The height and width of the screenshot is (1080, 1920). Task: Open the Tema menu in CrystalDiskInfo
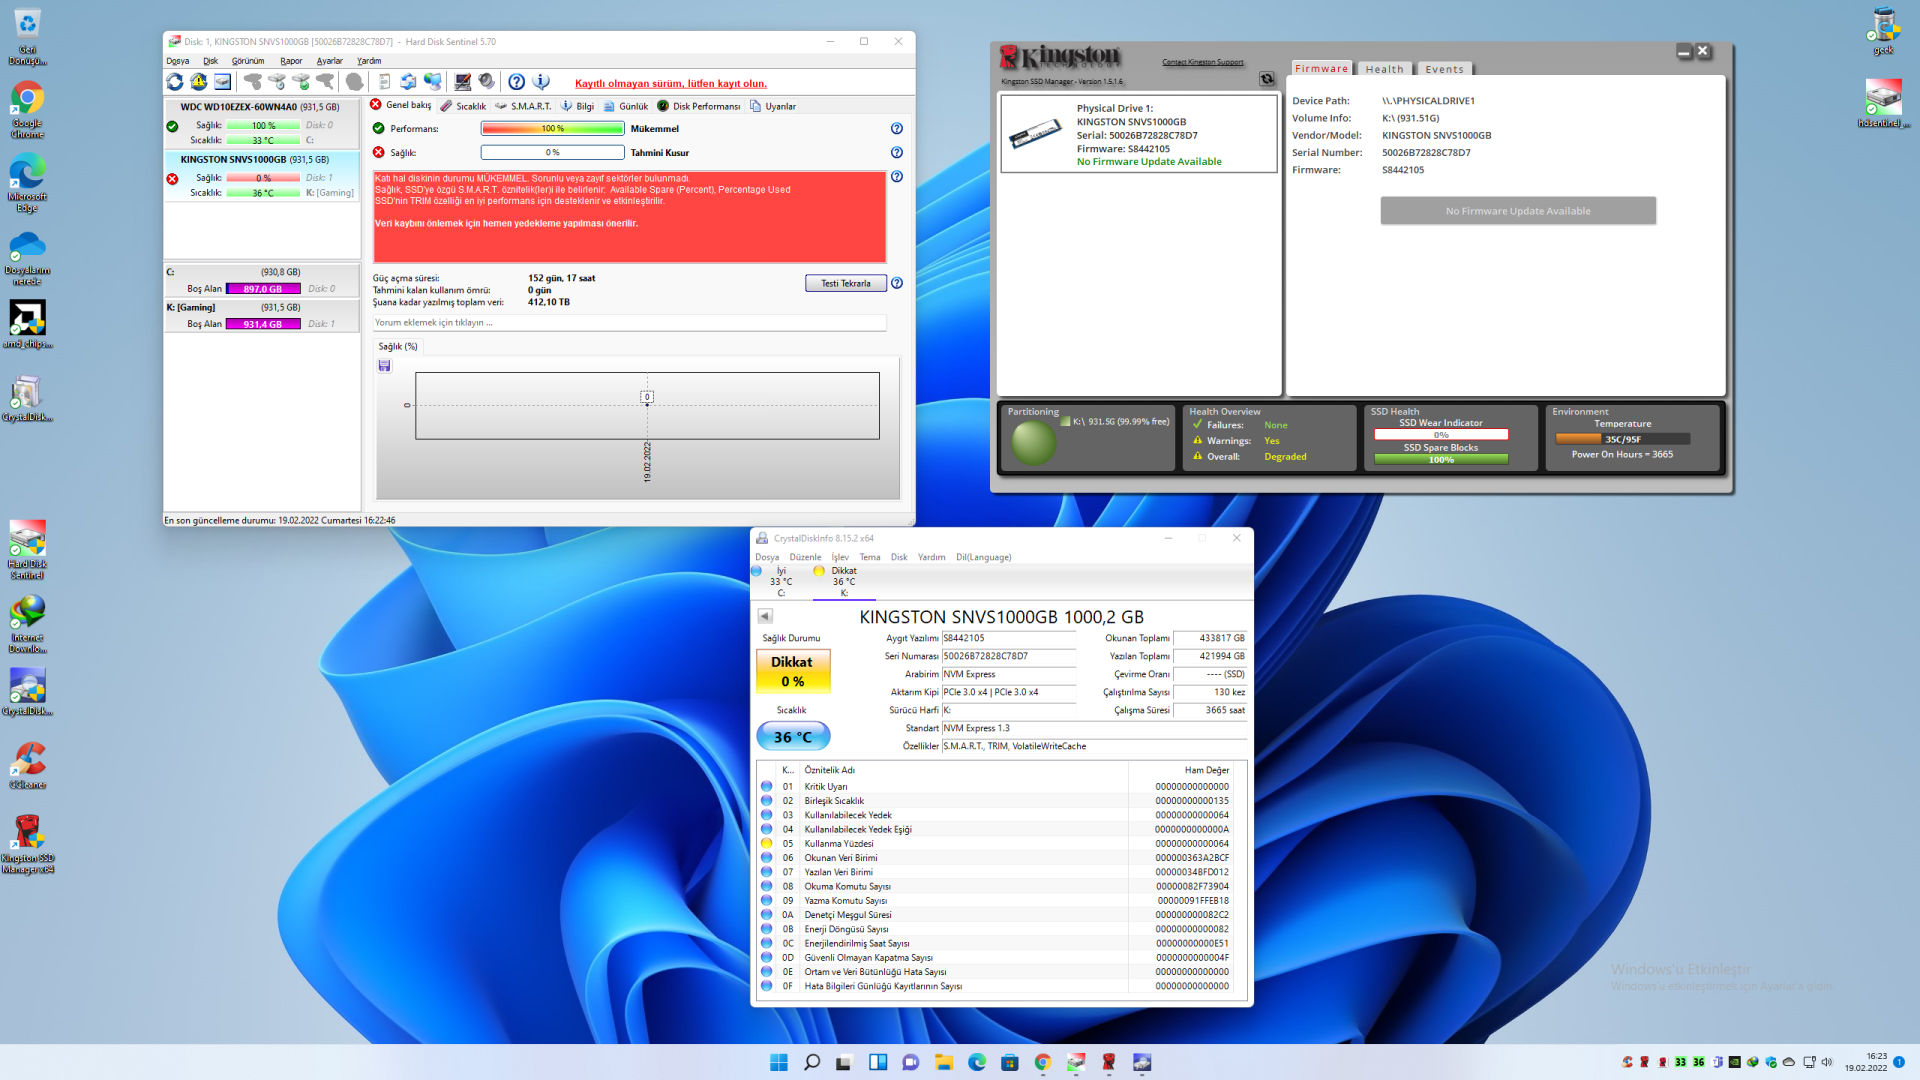coord(870,557)
